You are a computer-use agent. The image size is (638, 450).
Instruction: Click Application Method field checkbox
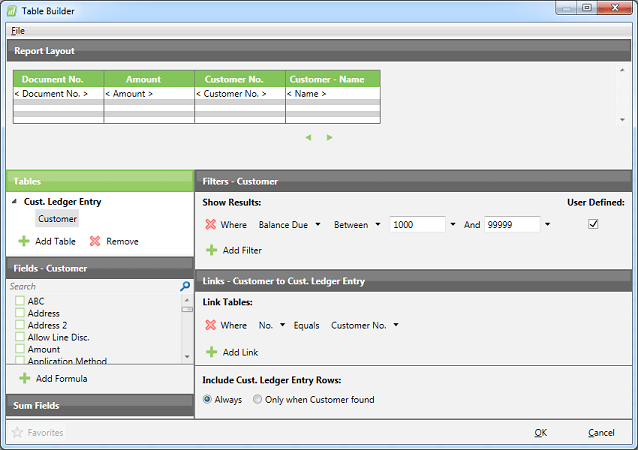click(20, 360)
